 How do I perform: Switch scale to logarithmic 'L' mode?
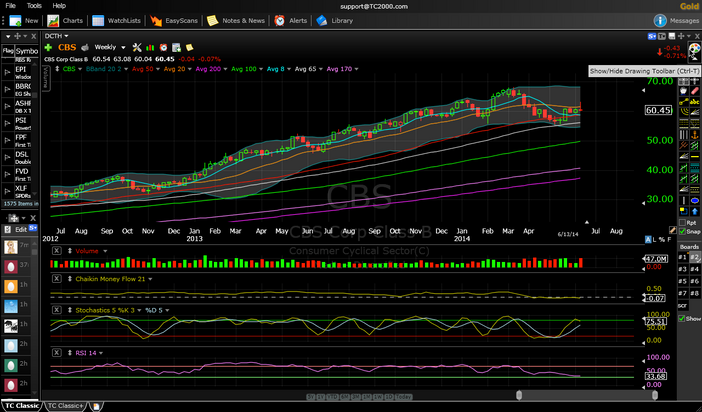(655, 240)
